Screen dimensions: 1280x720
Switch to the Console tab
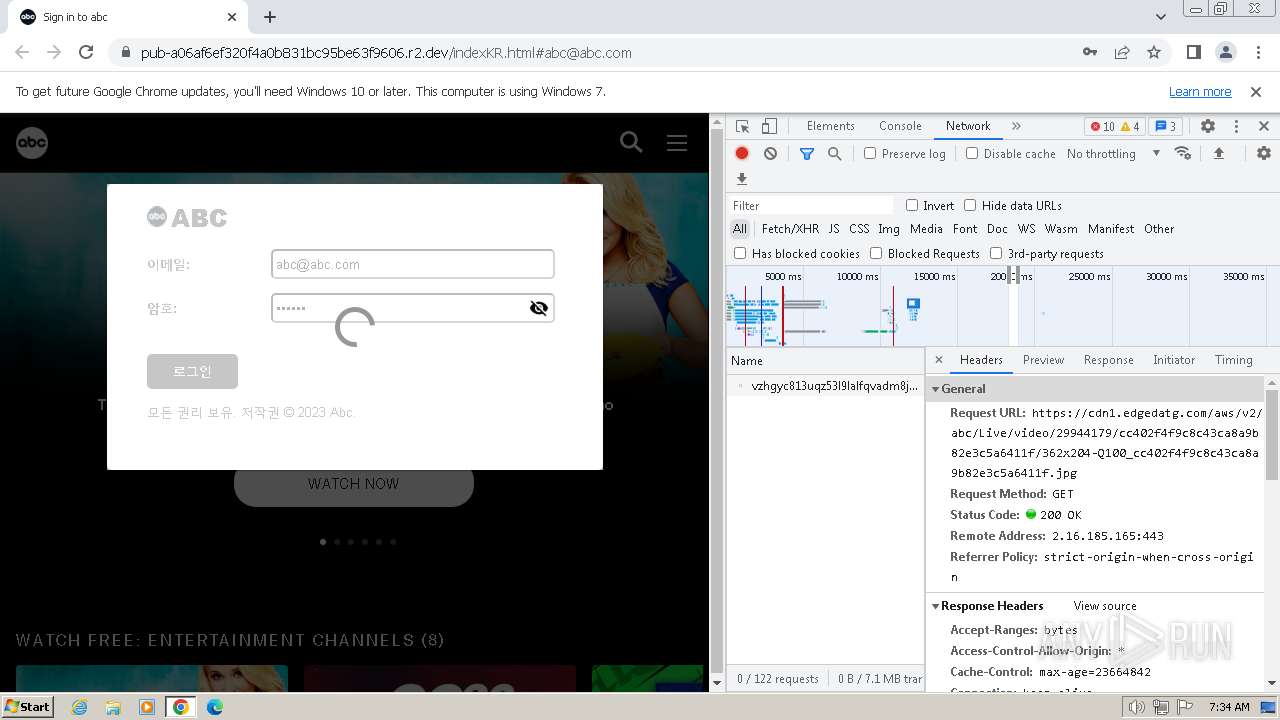click(x=900, y=126)
